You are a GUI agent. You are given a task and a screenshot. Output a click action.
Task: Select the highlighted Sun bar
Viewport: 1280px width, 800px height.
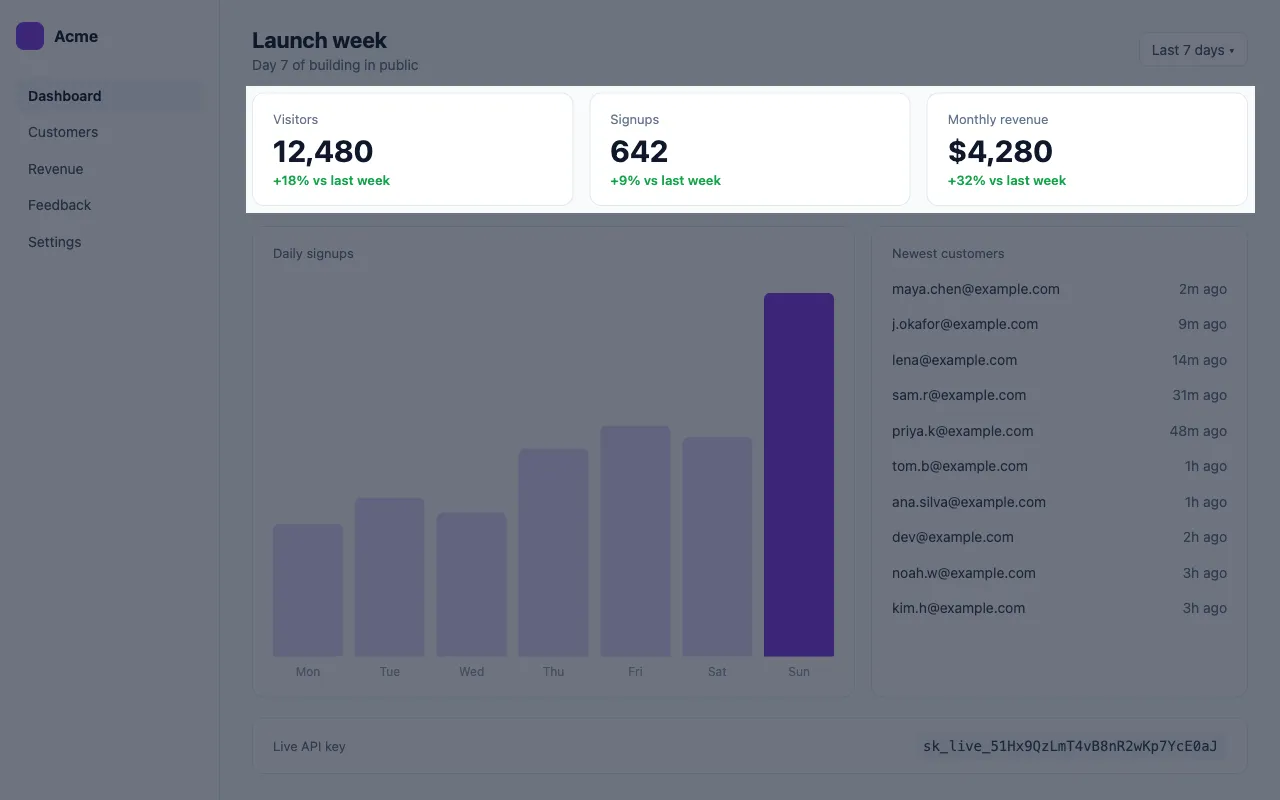click(799, 475)
